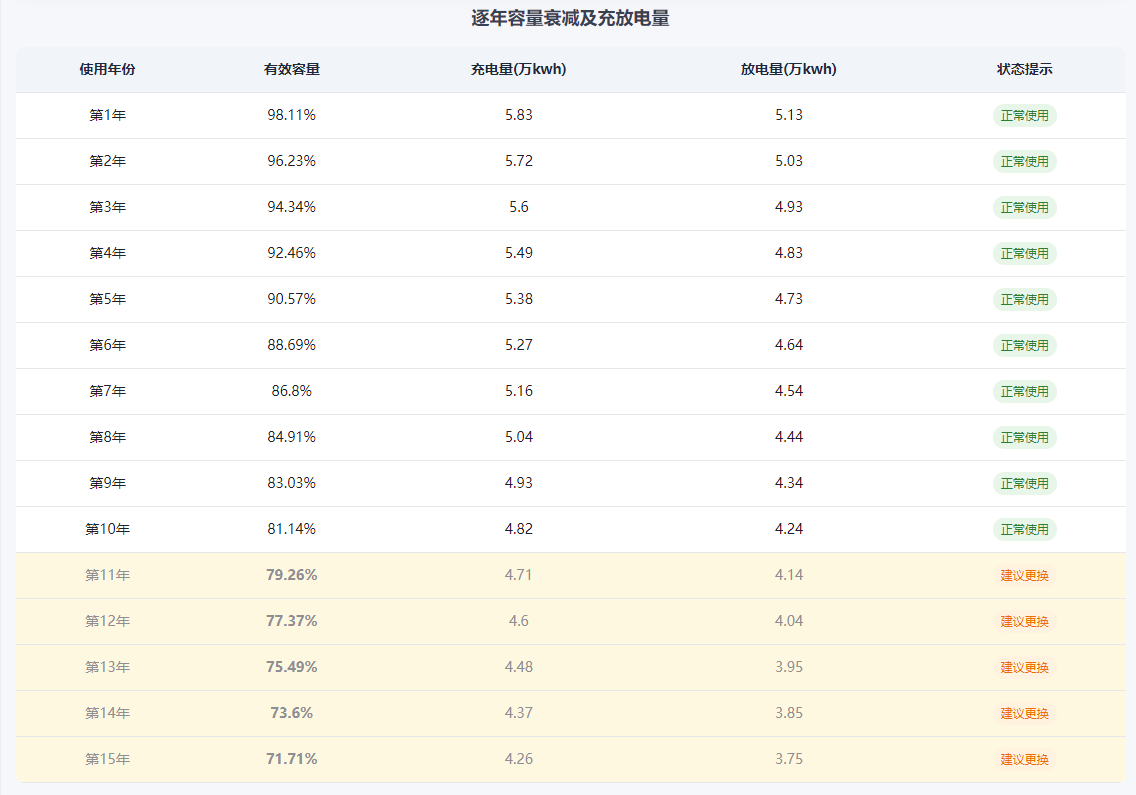Click the bold 79.26% capacity value
The width and height of the screenshot is (1136, 795).
pyautogui.click(x=291, y=575)
